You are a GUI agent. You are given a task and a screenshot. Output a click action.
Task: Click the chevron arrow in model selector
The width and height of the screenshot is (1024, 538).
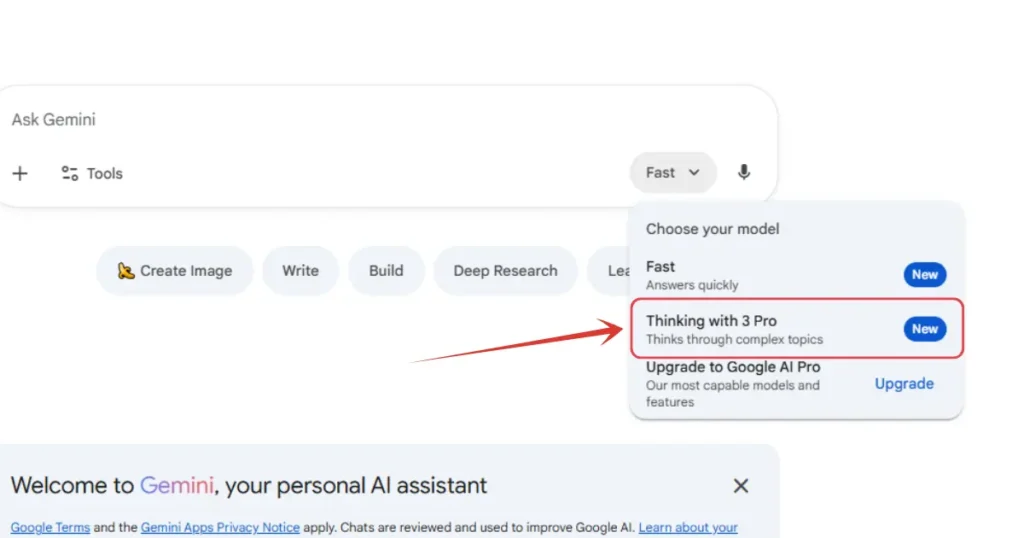[x=695, y=173]
